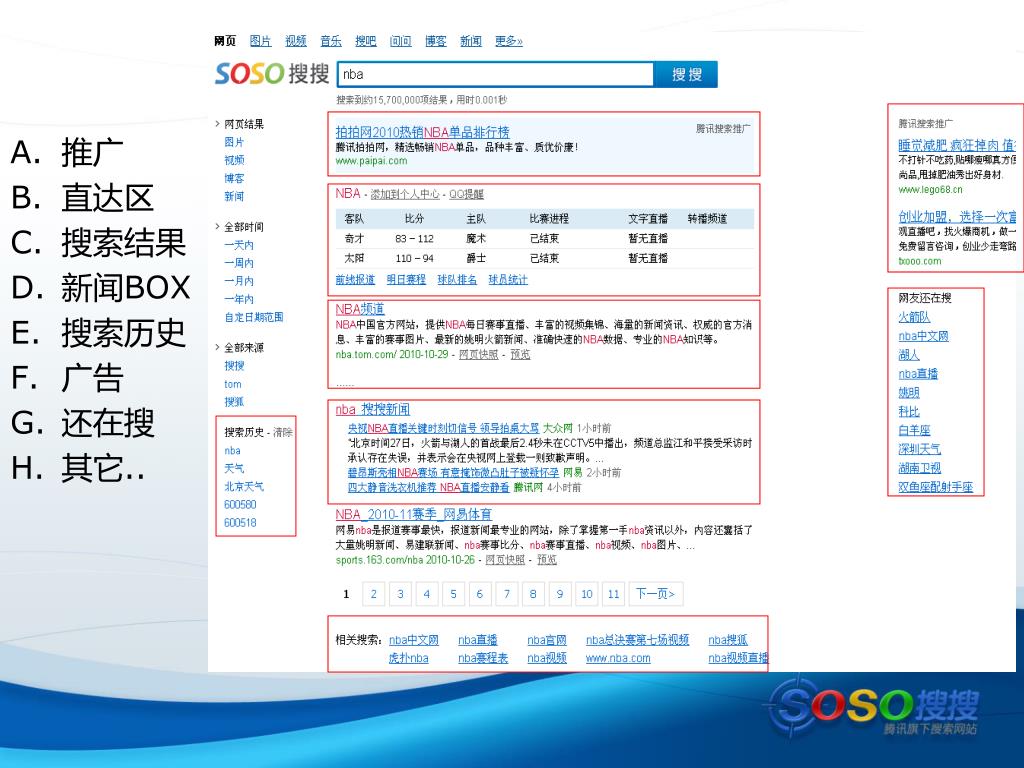Go to results page 2
The width and height of the screenshot is (1024, 768).
coord(374,594)
